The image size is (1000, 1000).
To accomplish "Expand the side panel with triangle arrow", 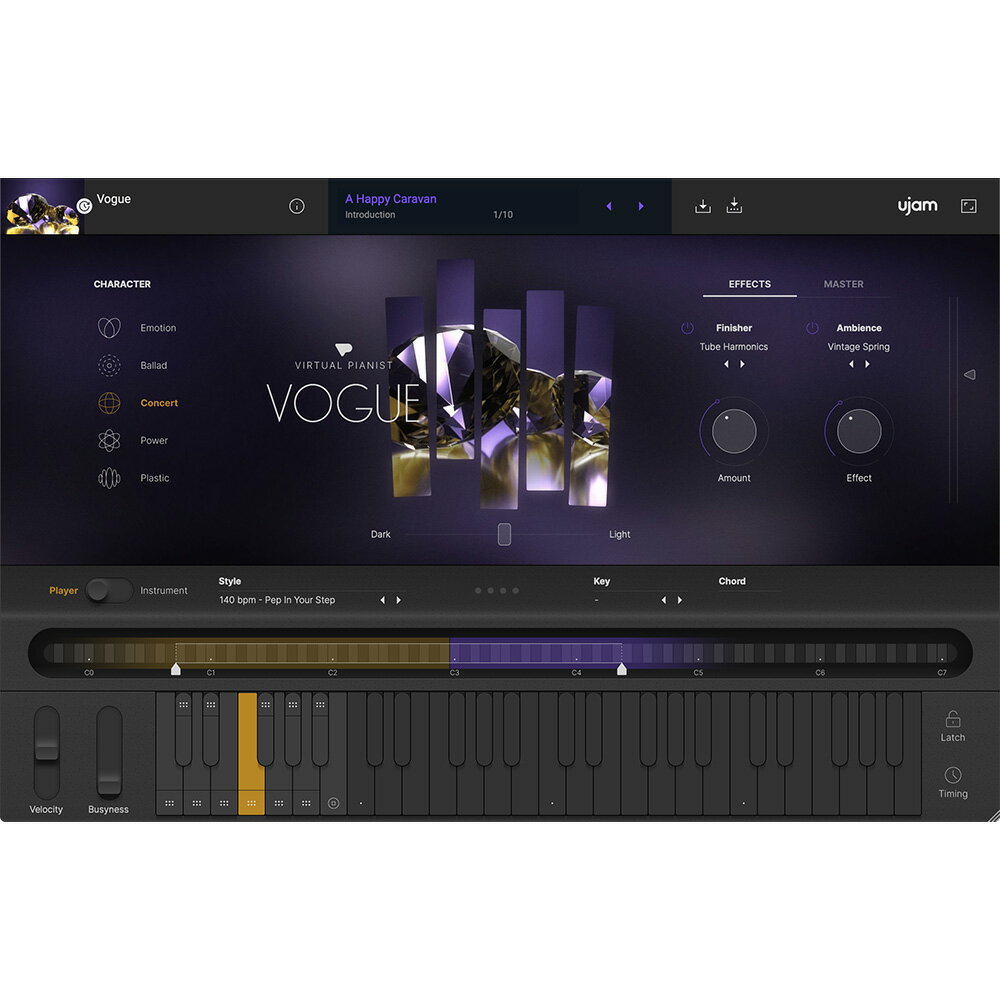I will click(968, 375).
